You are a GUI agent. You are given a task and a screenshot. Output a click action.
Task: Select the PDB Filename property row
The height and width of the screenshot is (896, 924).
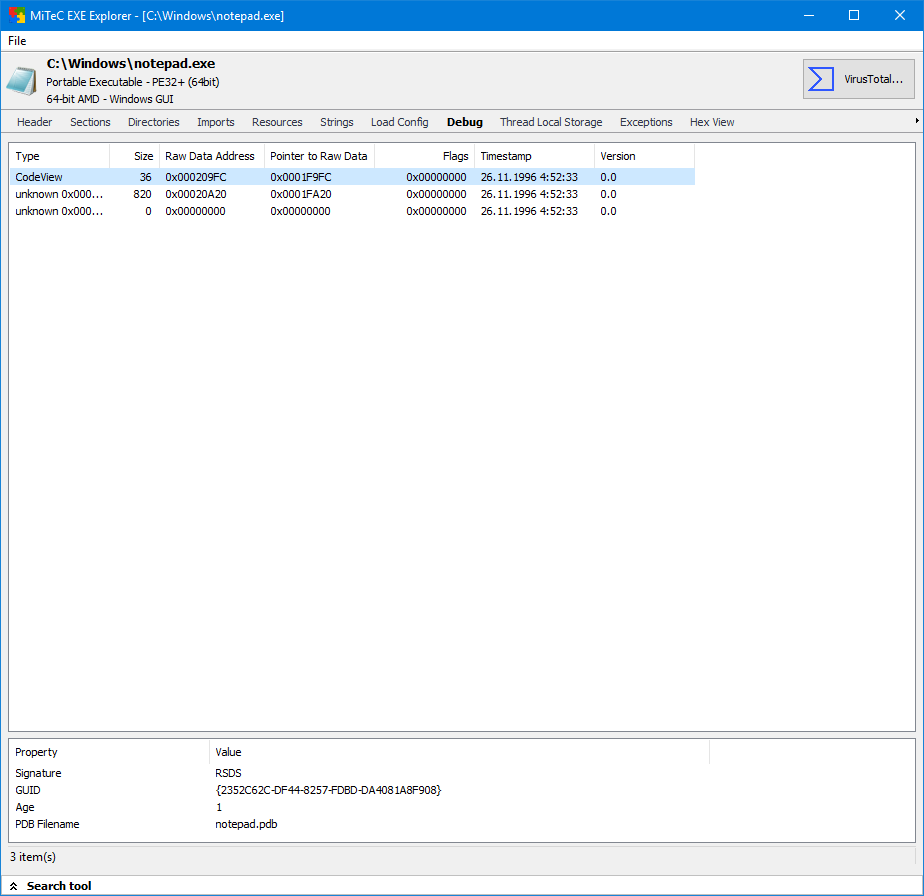[x=359, y=824]
